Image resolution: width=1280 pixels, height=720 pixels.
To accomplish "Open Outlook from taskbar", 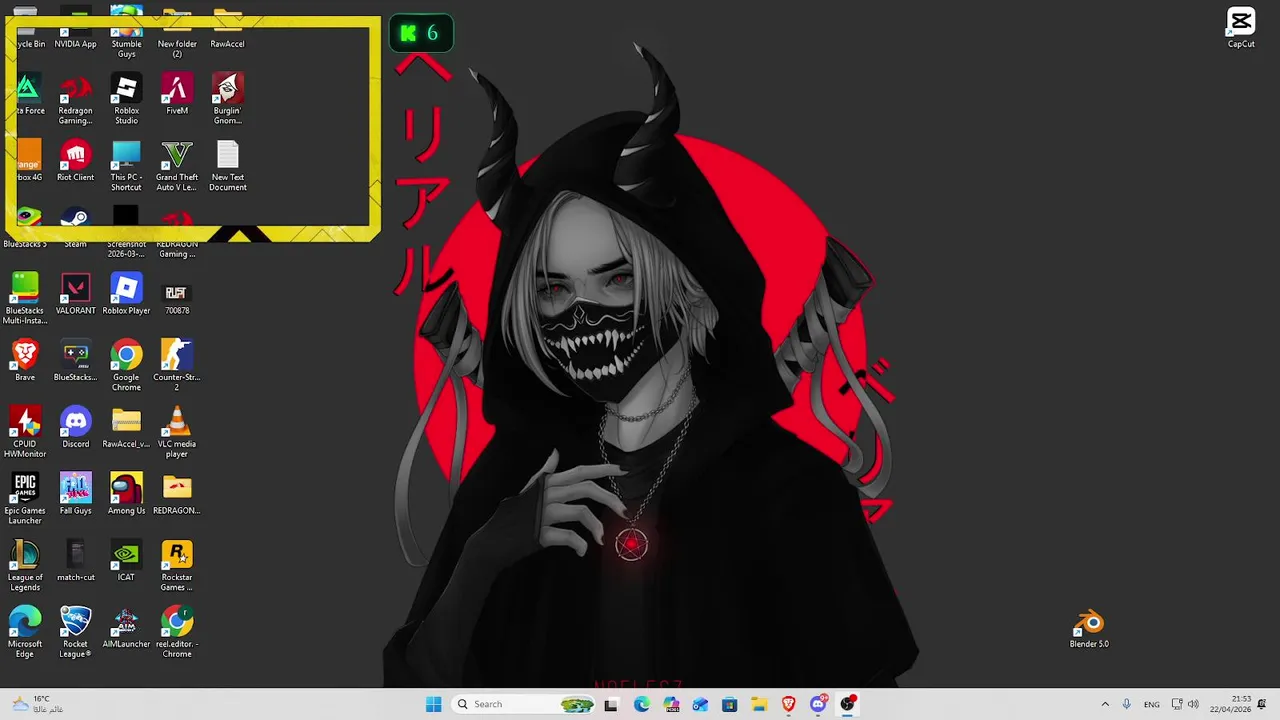I will tap(700, 704).
